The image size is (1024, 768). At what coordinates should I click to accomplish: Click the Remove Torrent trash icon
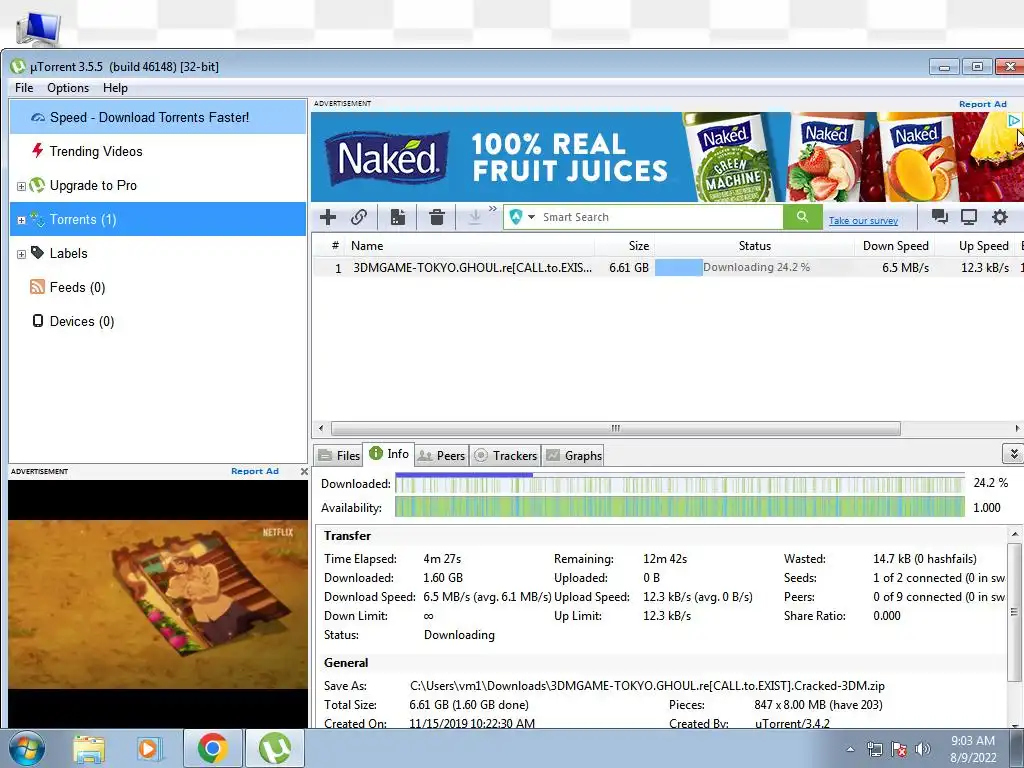pos(437,217)
